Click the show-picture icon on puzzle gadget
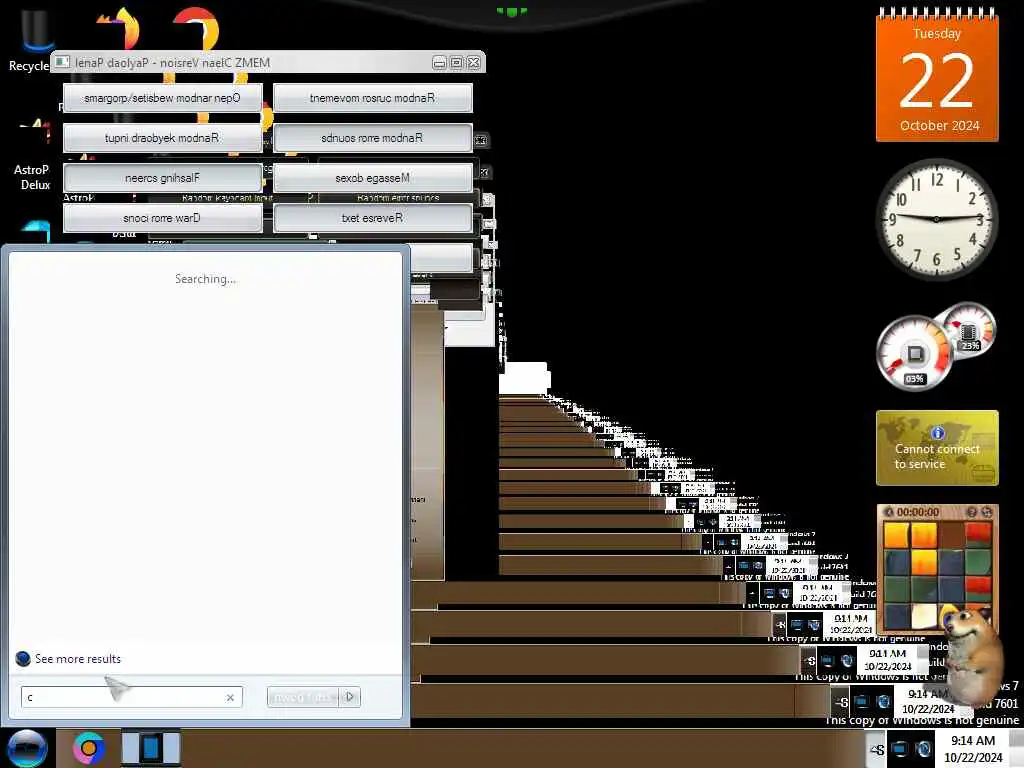Image resolution: width=1024 pixels, height=768 pixels. click(x=972, y=512)
